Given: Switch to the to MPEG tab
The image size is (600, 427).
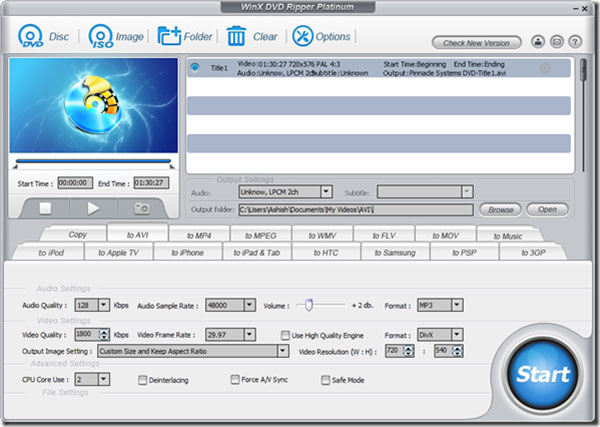Looking at the screenshot, I should coord(261,235).
